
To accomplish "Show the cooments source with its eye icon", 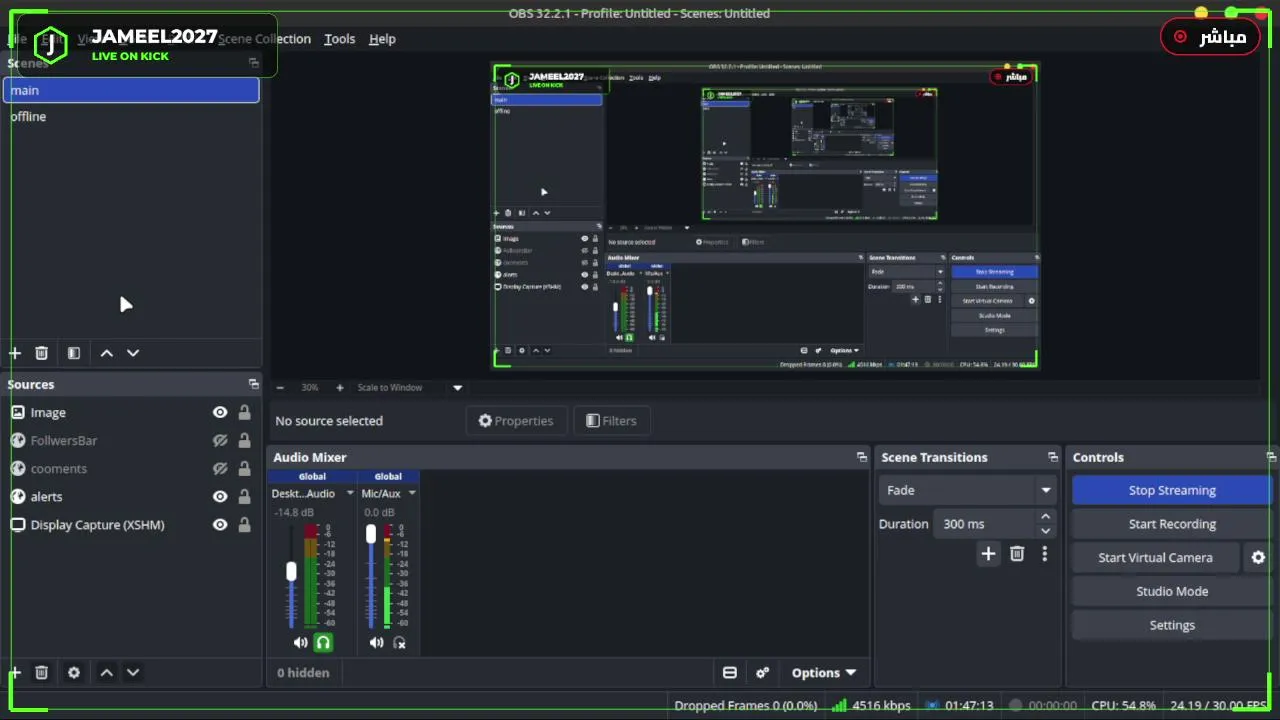I will [220, 468].
